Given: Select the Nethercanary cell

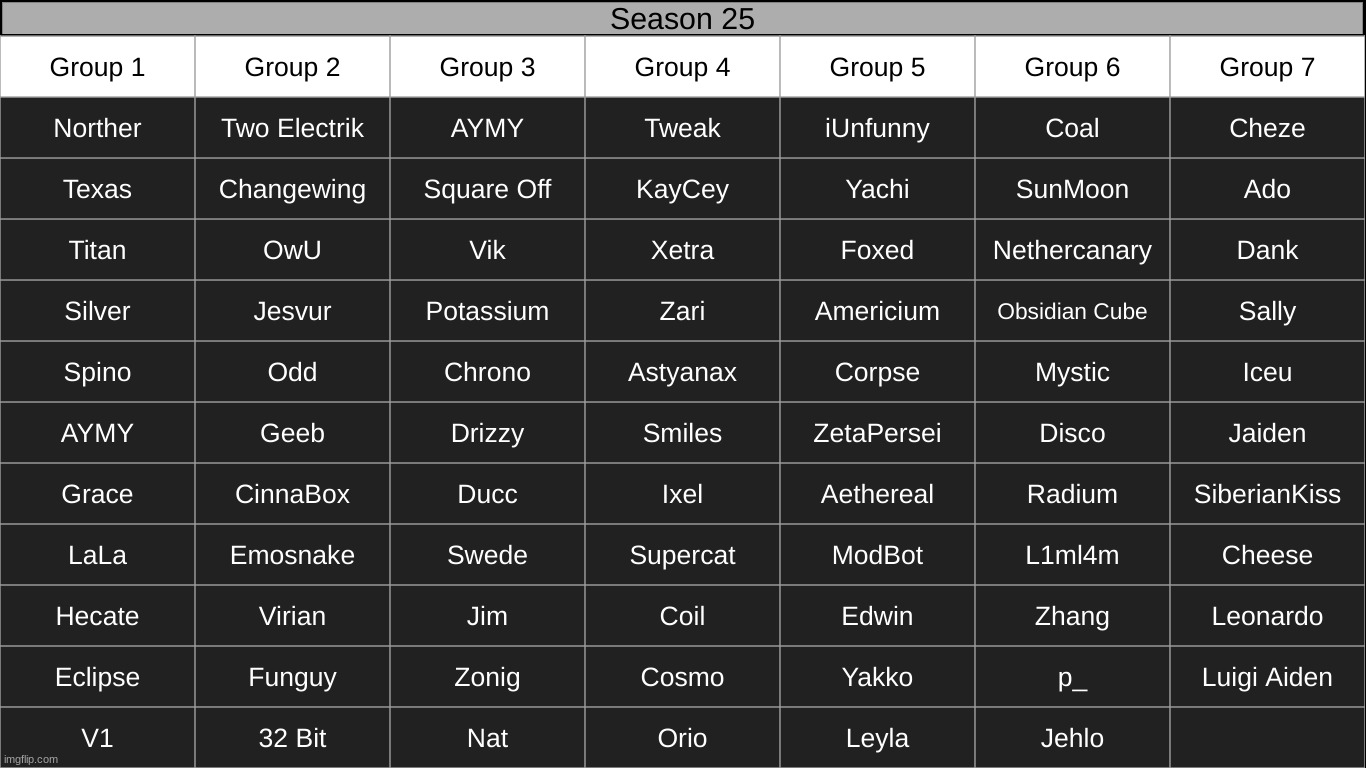Looking at the screenshot, I should click(x=1072, y=250).
